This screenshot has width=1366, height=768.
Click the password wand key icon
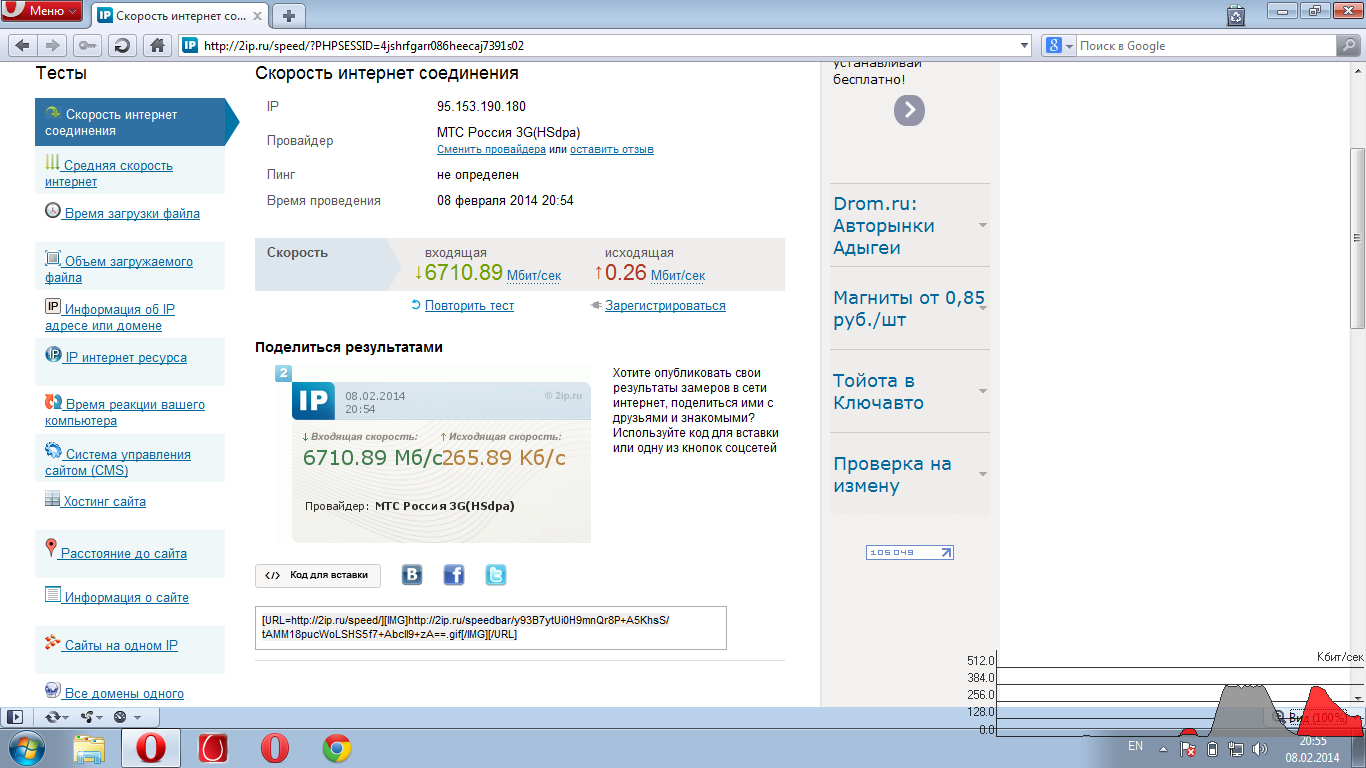(x=87, y=45)
